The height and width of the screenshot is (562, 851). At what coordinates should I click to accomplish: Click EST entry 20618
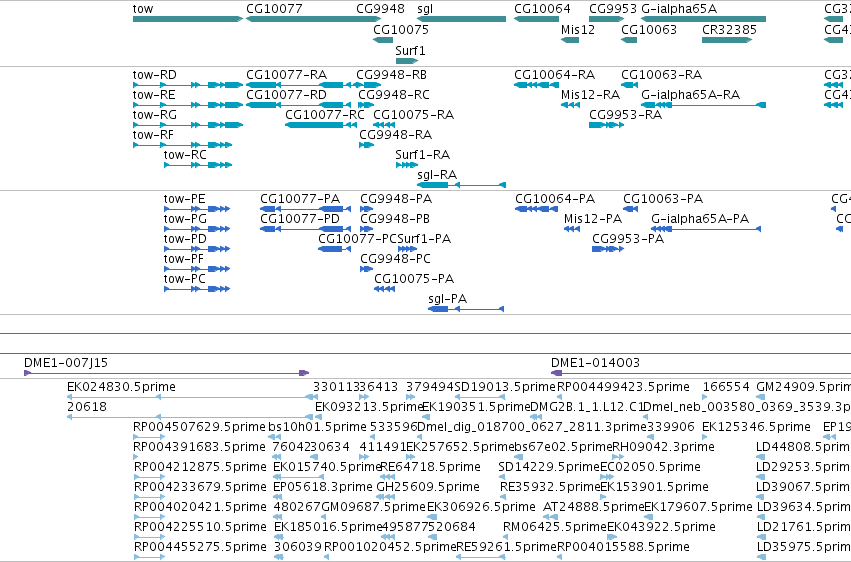click(x=87, y=407)
